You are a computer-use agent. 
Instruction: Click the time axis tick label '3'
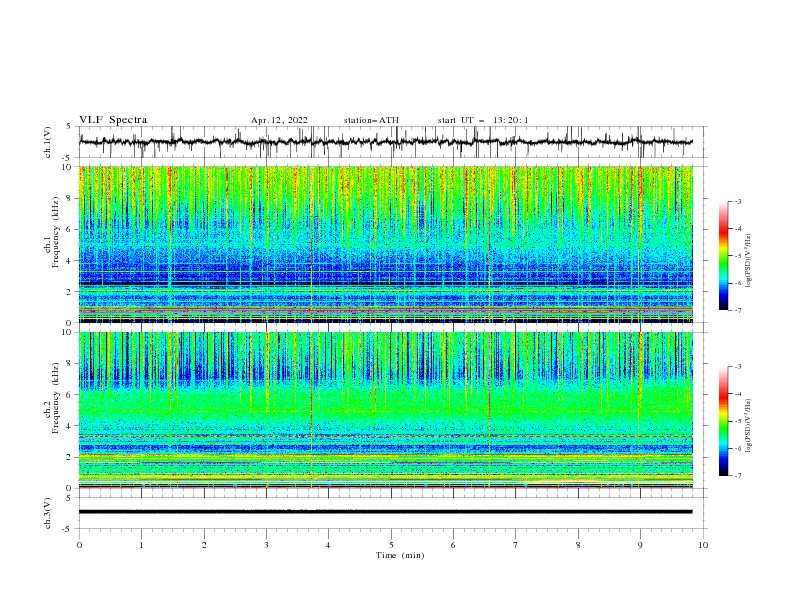(266, 545)
